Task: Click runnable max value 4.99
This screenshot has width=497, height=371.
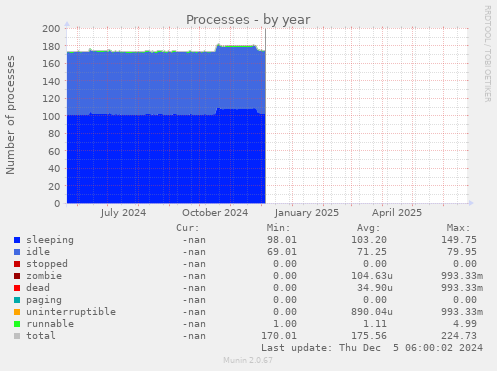Action: click(465, 324)
